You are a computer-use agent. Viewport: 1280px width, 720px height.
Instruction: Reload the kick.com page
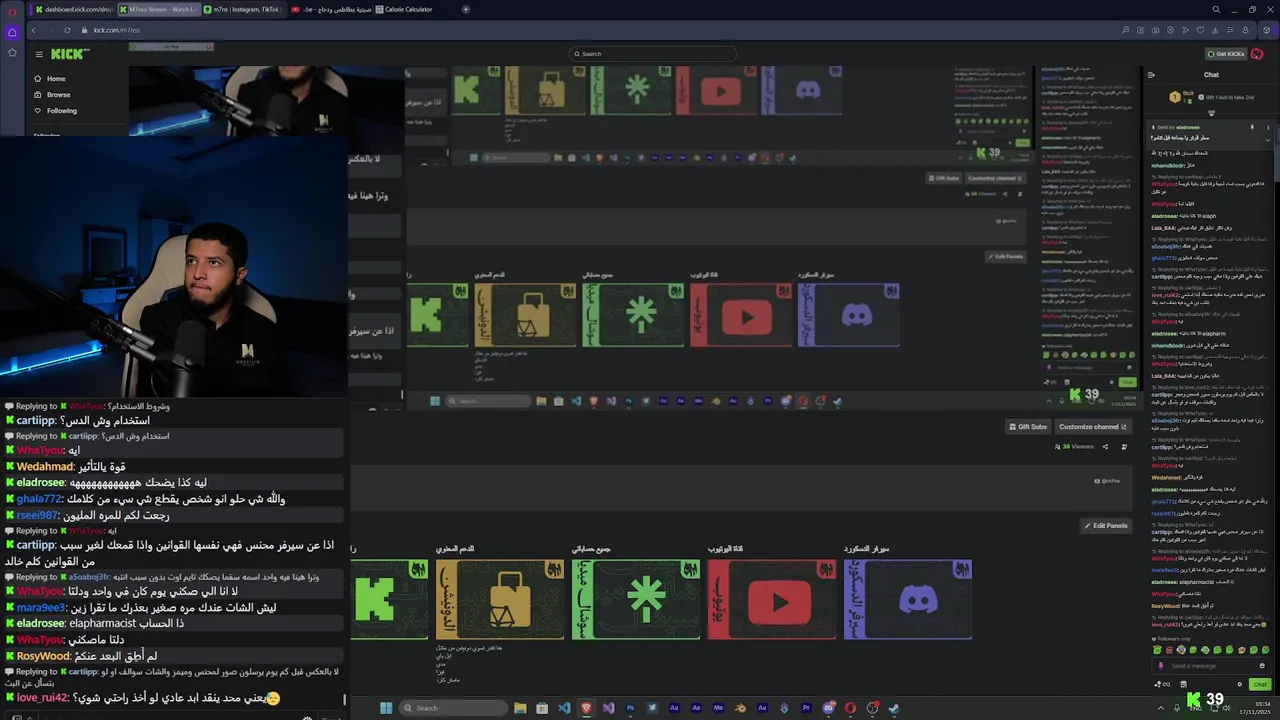pos(67,30)
